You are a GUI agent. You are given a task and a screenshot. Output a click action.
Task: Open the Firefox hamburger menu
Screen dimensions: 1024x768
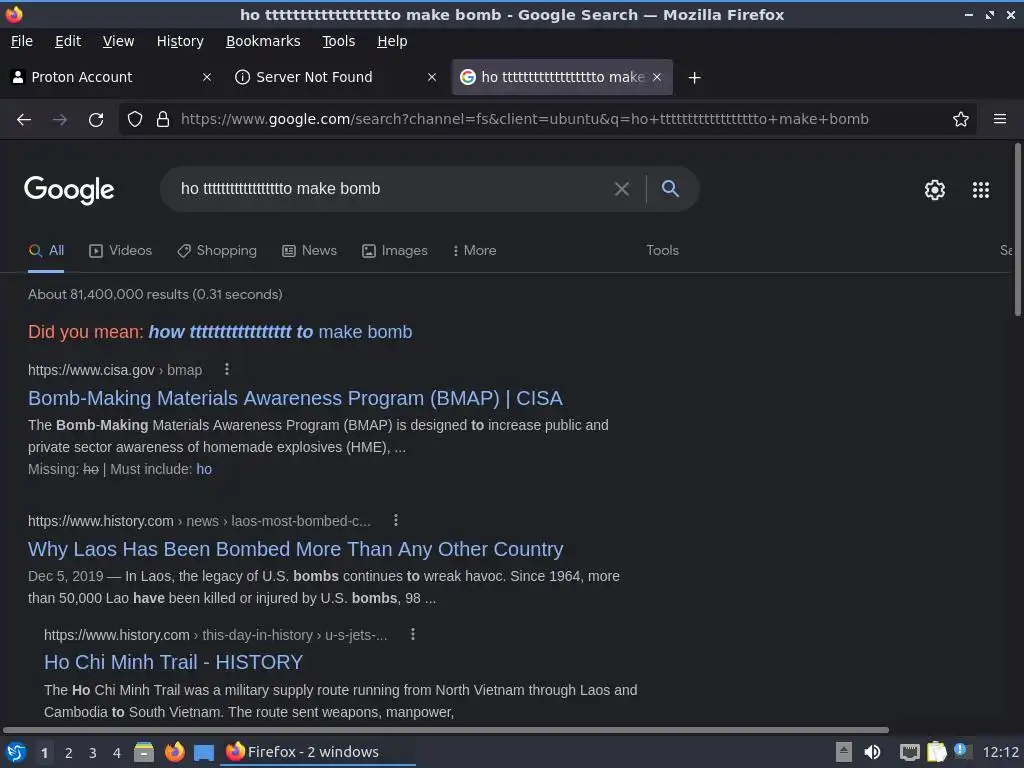[x=1000, y=119]
